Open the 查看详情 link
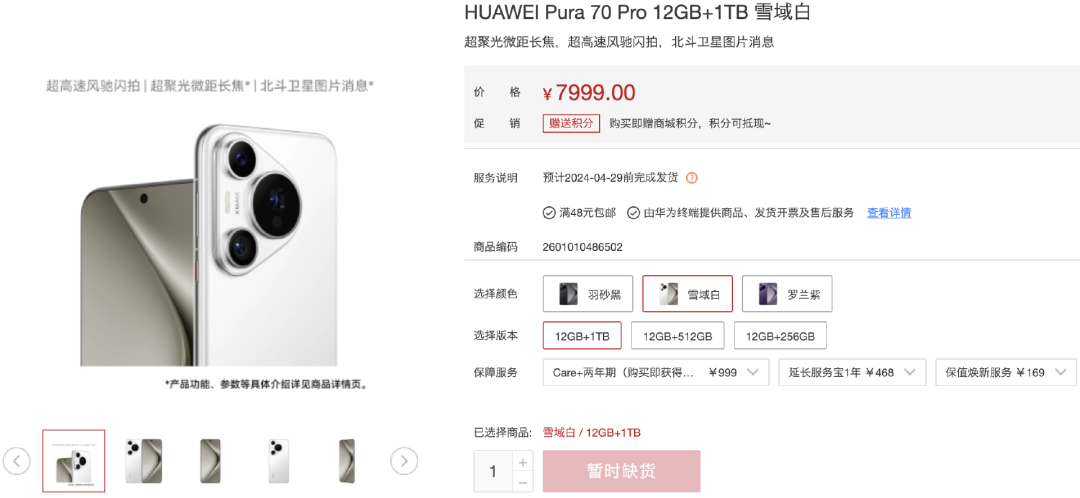 click(889, 213)
